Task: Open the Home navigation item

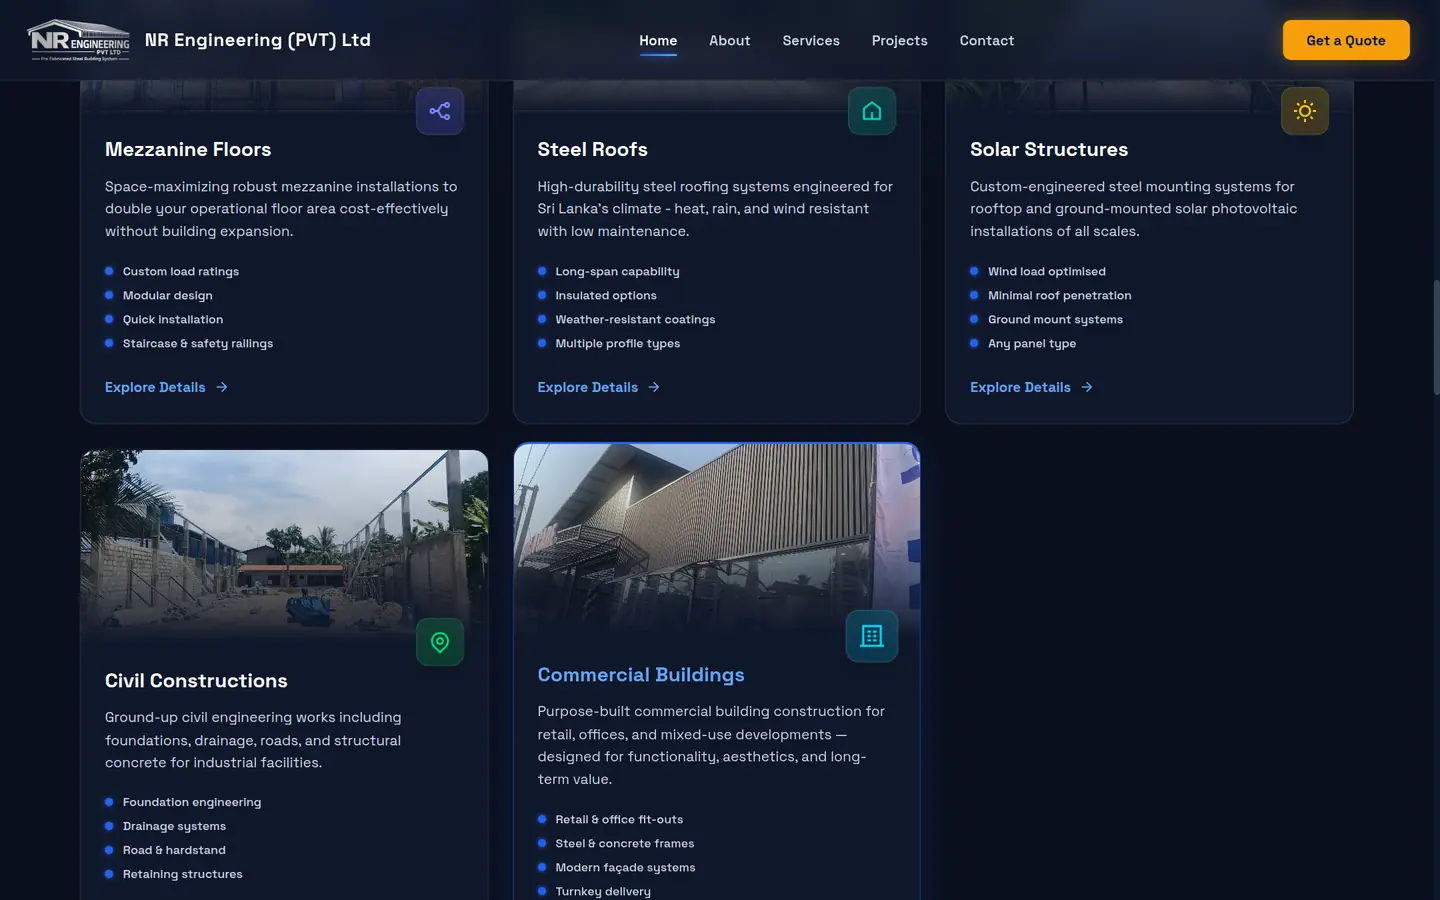Action: tap(658, 41)
